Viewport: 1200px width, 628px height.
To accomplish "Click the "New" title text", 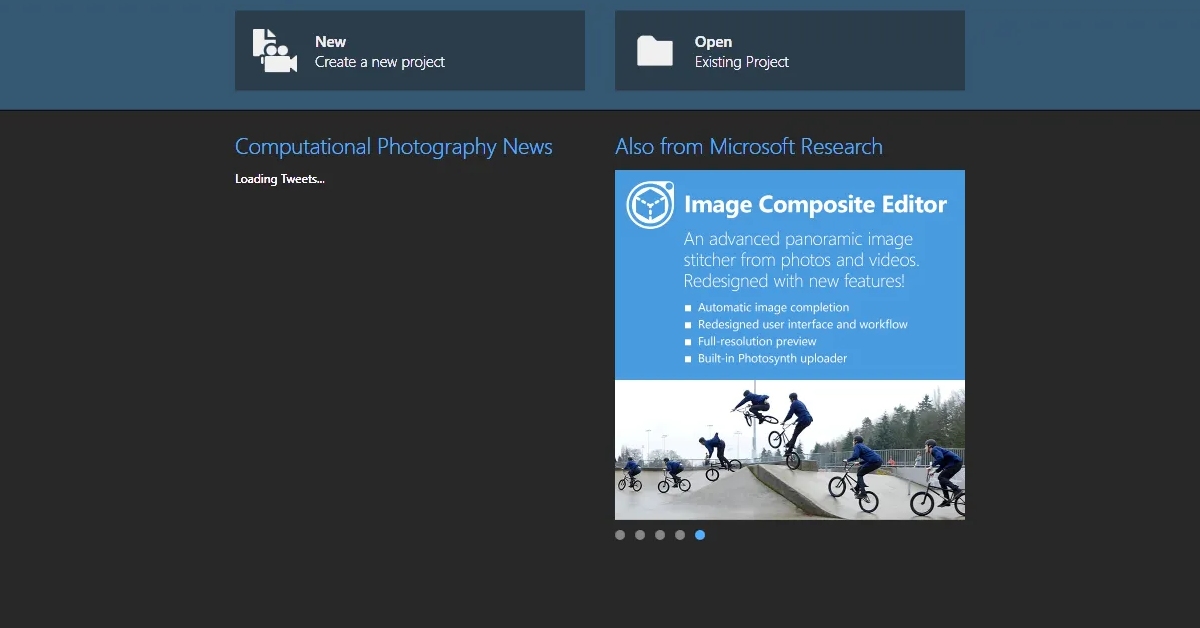I will pyautogui.click(x=330, y=42).
